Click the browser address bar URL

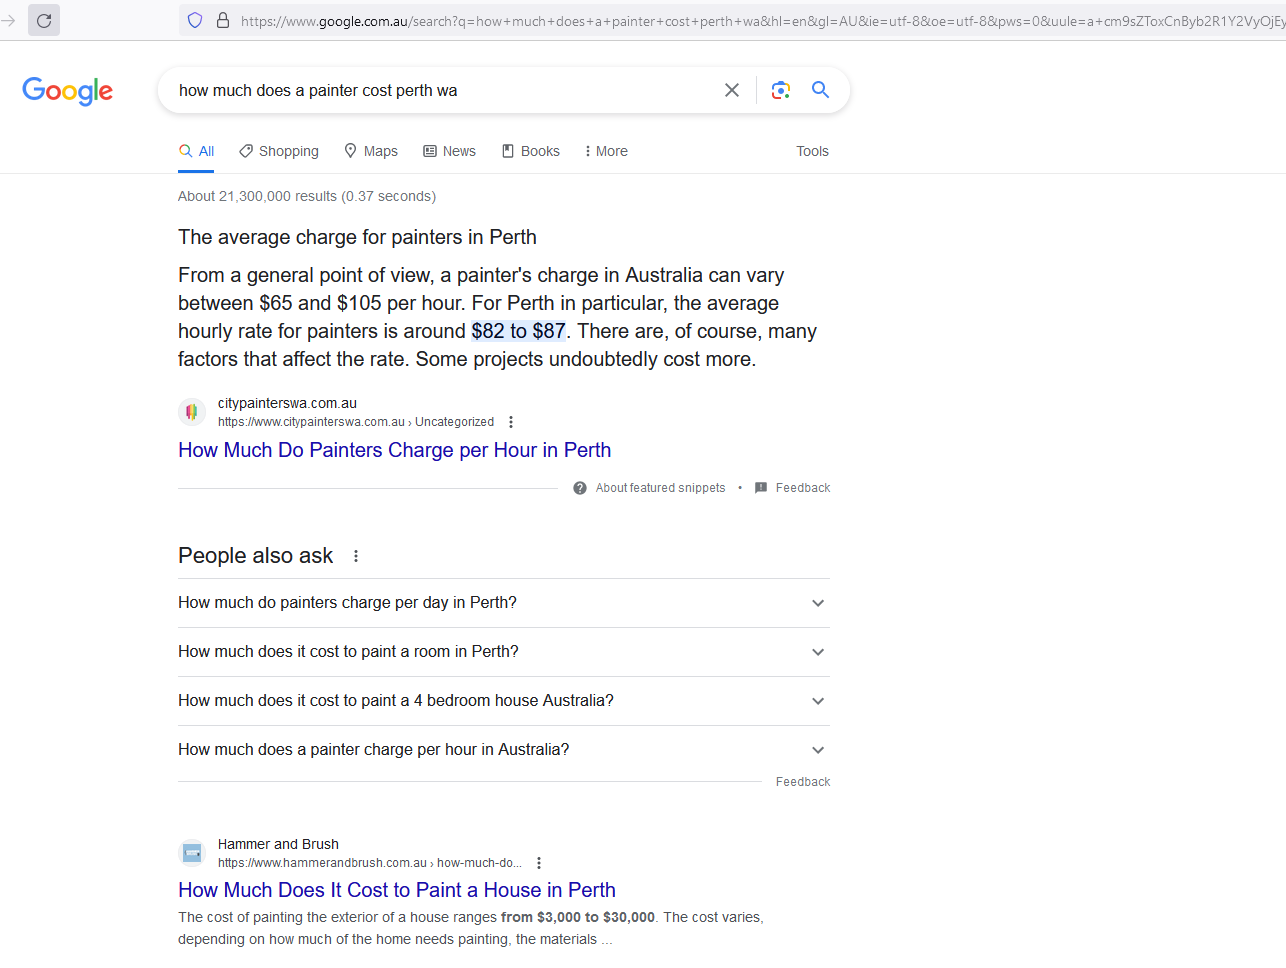(x=762, y=20)
